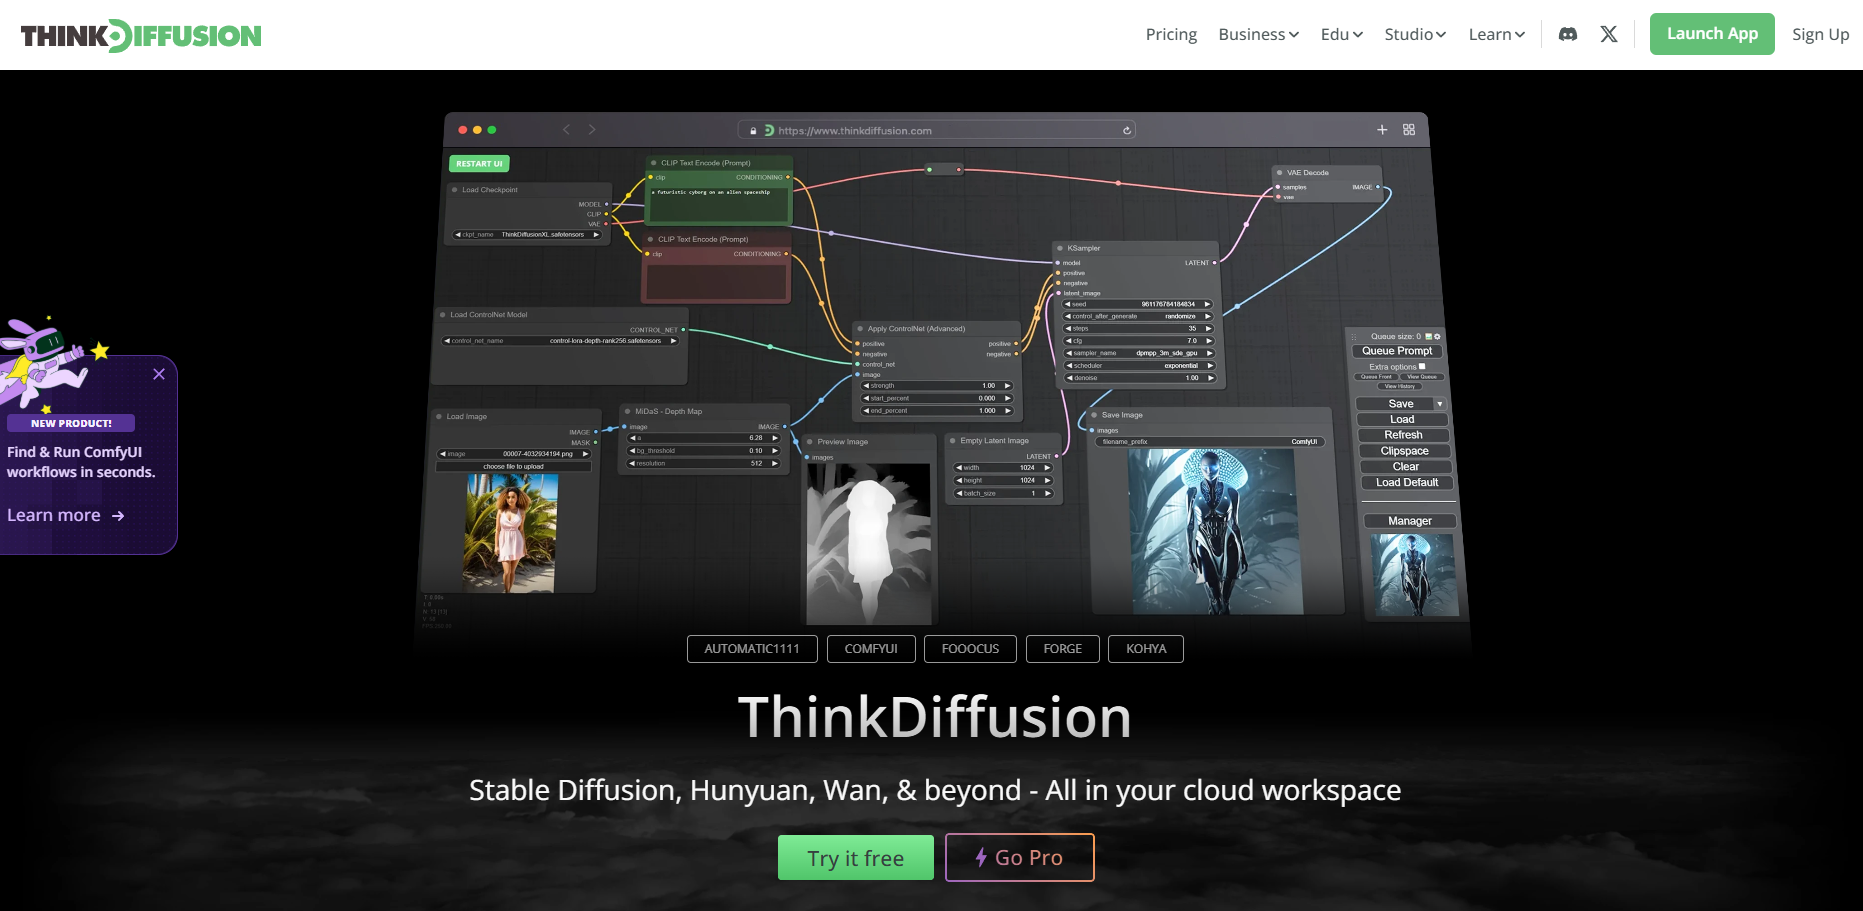Screen dimensions: 1863x911
Task: Select the AUTOMATIC1111 tab
Action: 752,649
